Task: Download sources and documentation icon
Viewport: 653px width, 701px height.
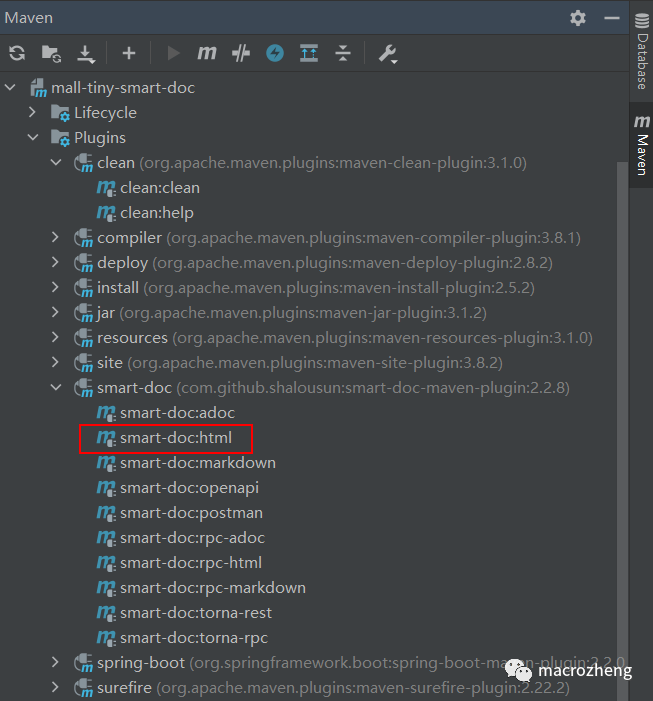Action: click(x=86, y=54)
